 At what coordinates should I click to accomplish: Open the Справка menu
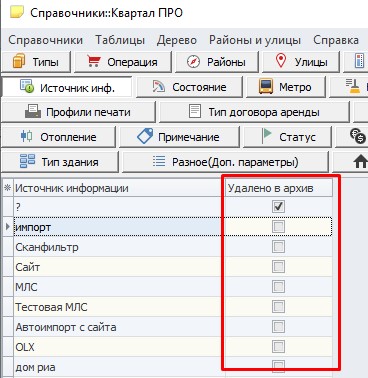pyautogui.click(x=336, y=40)
